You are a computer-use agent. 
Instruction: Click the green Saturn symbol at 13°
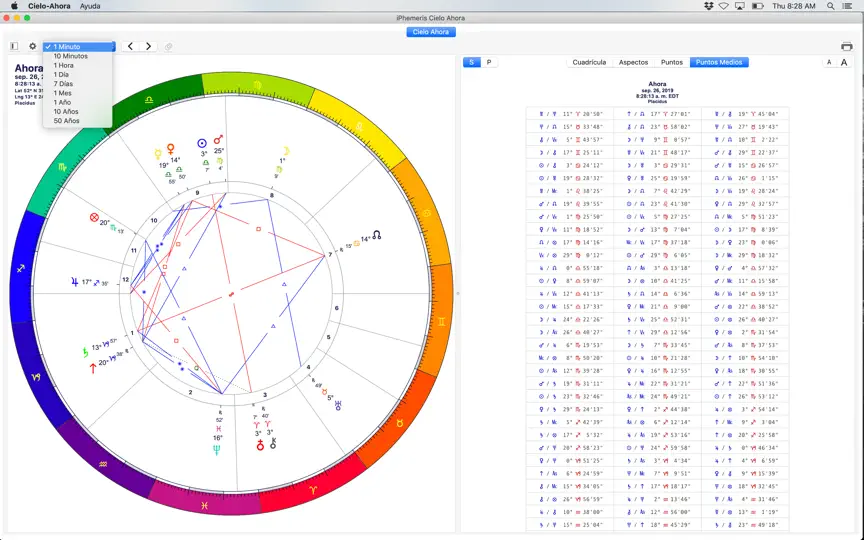point(85,352)
